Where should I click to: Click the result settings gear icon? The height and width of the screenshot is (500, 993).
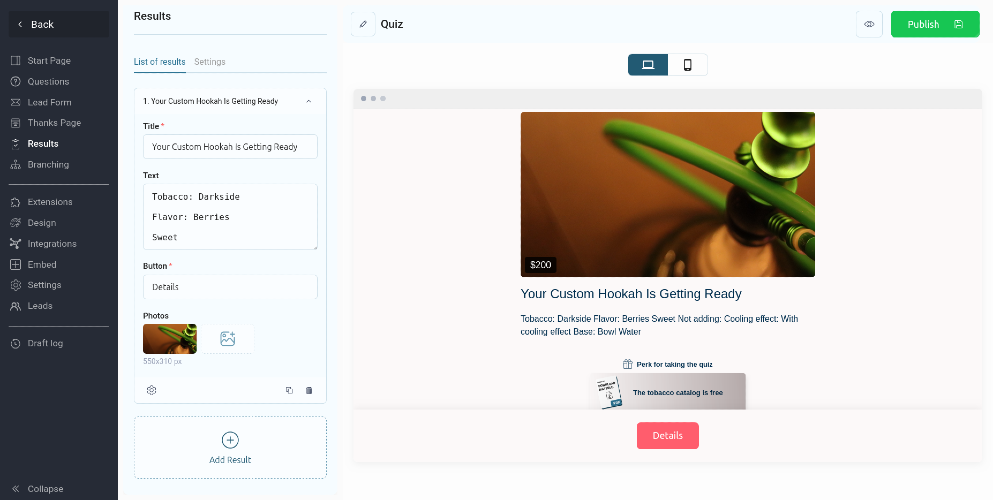(151, 390)
